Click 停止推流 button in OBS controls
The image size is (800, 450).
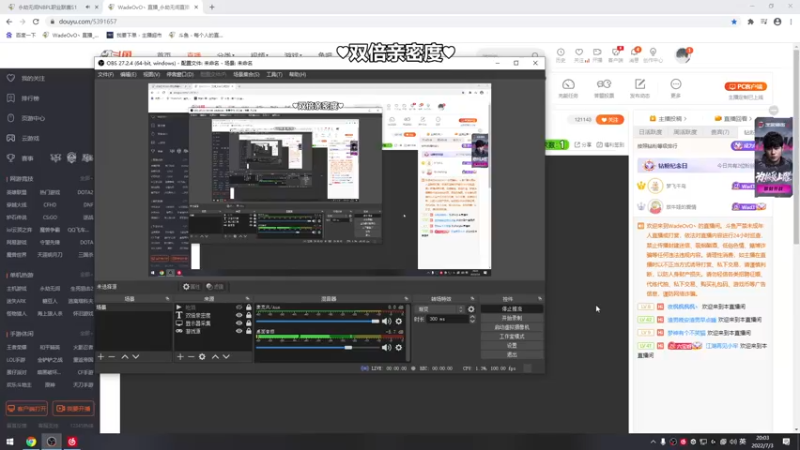coord(512,309)
